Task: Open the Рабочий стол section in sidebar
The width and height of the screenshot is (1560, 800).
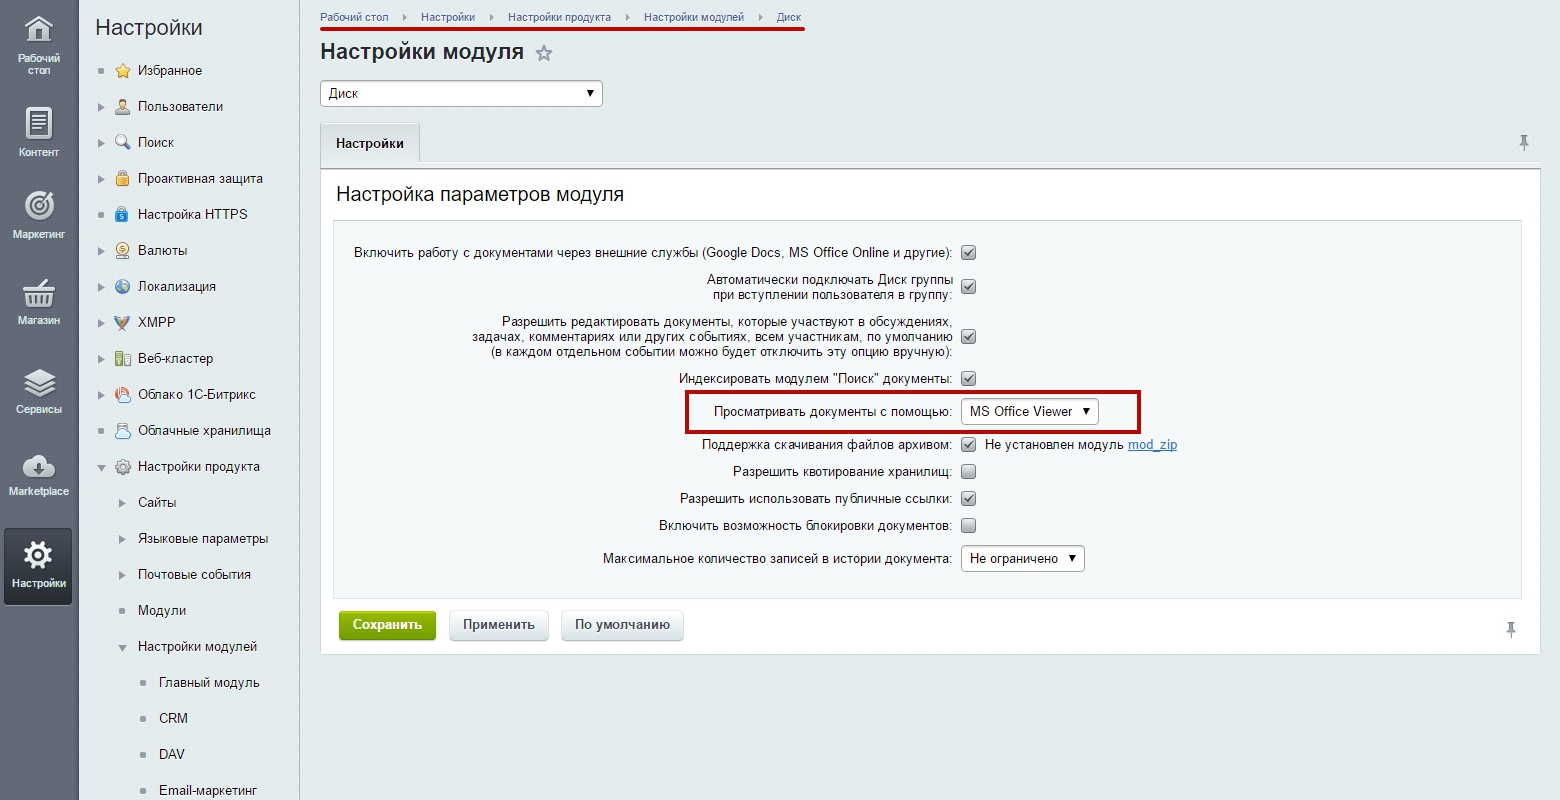Action: point(38,45)
